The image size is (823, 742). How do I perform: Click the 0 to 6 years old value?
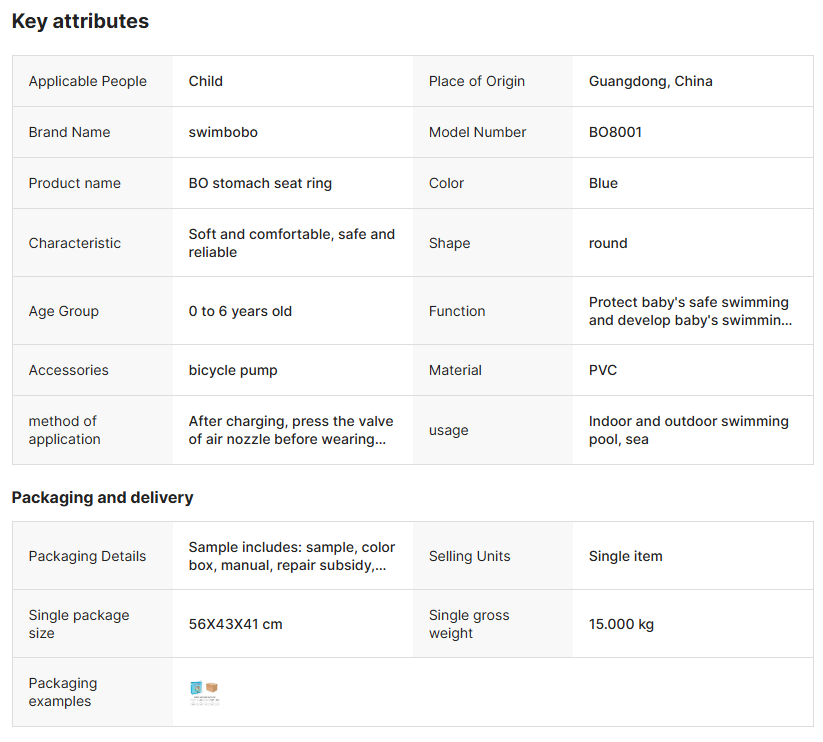click(x=240, y=311)
